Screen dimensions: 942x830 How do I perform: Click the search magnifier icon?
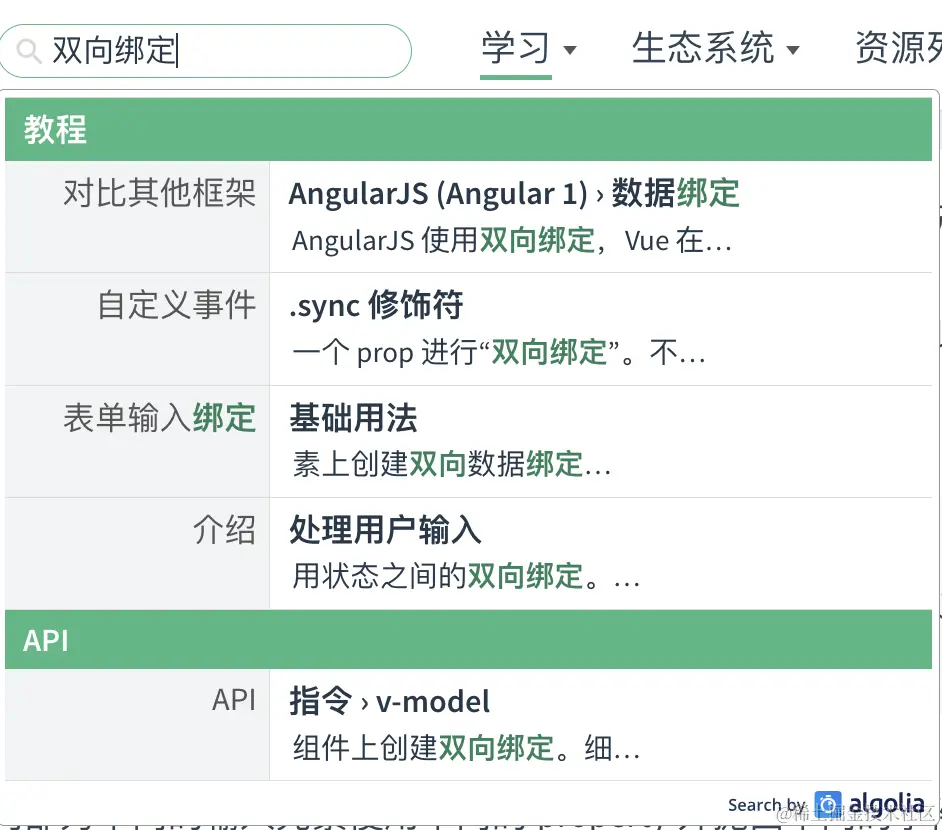[x=28, y=51]
